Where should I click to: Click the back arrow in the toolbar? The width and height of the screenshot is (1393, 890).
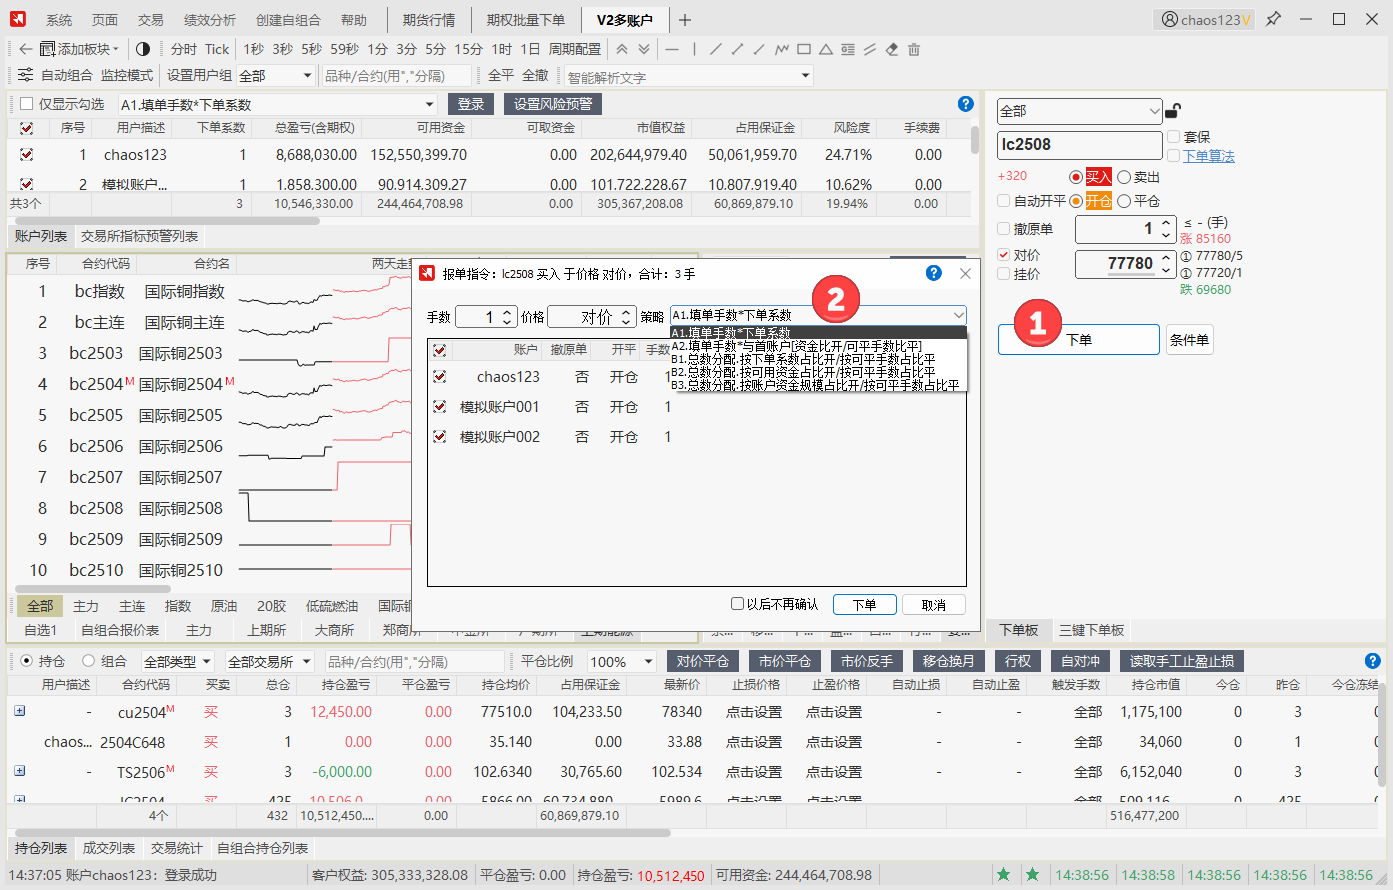[26, 49]
